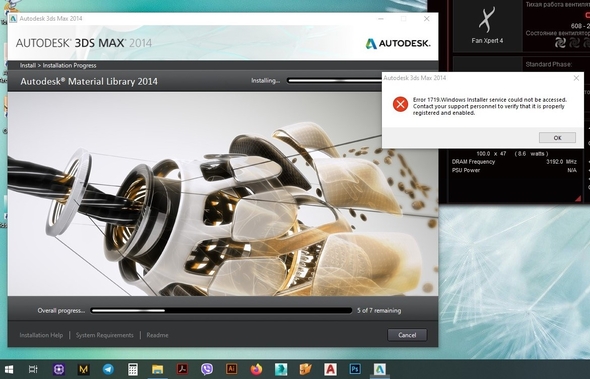Open the Windows Start menu
Viewport: 590px width, 379px height.
point(9,369)
